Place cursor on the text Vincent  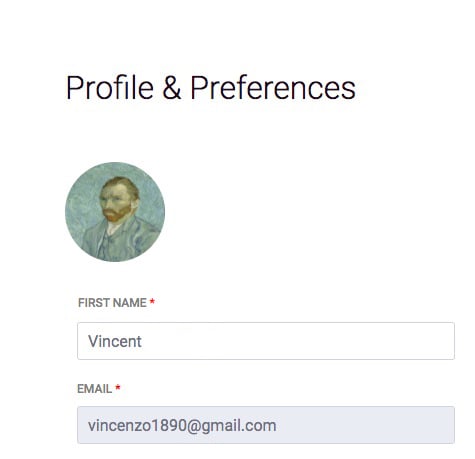(x=115, y=341)
